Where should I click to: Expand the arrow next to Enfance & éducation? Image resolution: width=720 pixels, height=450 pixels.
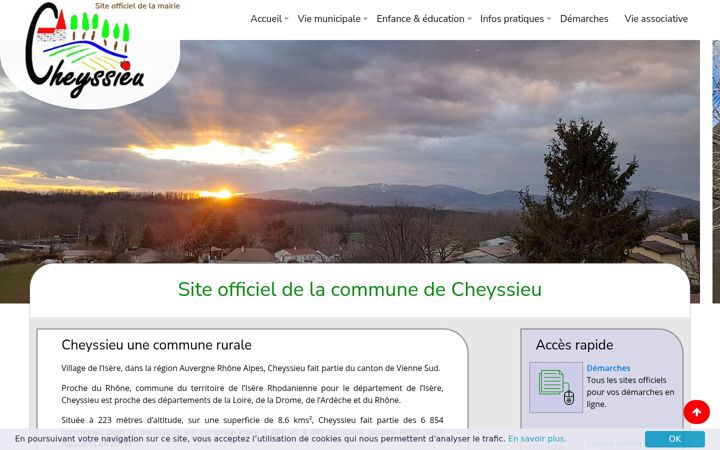(x=469, y=19)
